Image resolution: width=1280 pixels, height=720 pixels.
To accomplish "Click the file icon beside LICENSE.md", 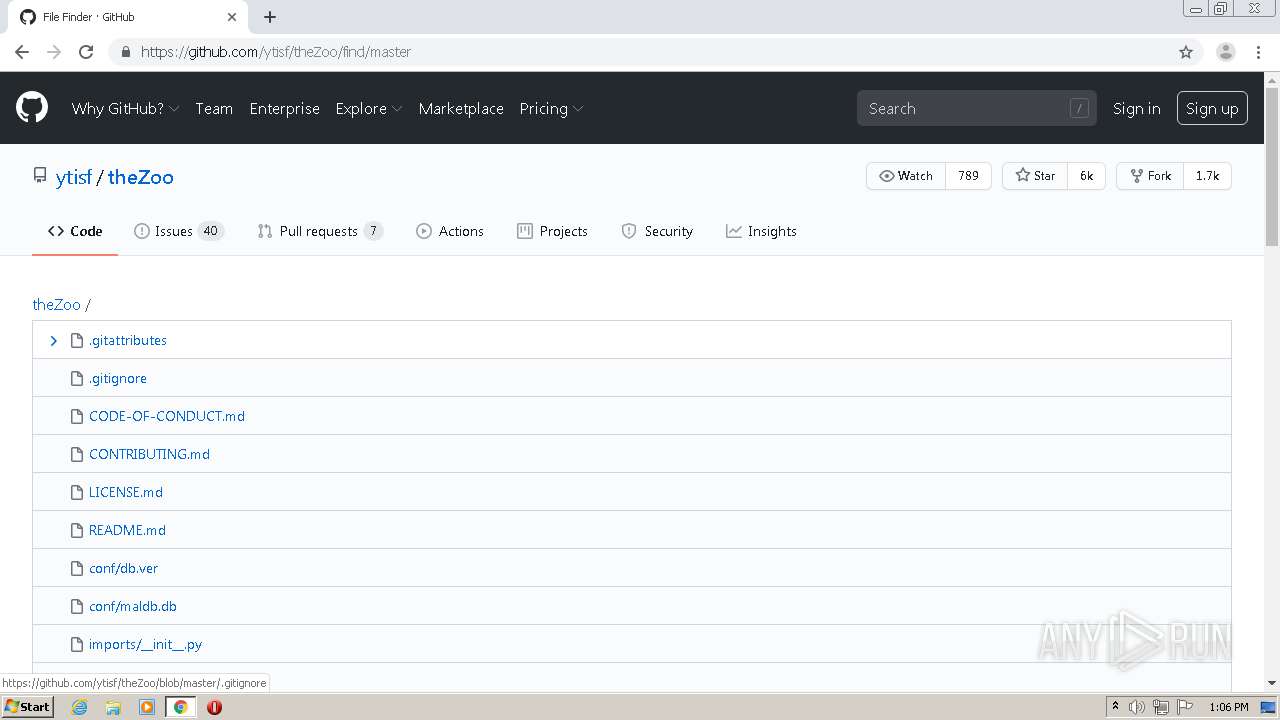I will [x=77, y=492].
